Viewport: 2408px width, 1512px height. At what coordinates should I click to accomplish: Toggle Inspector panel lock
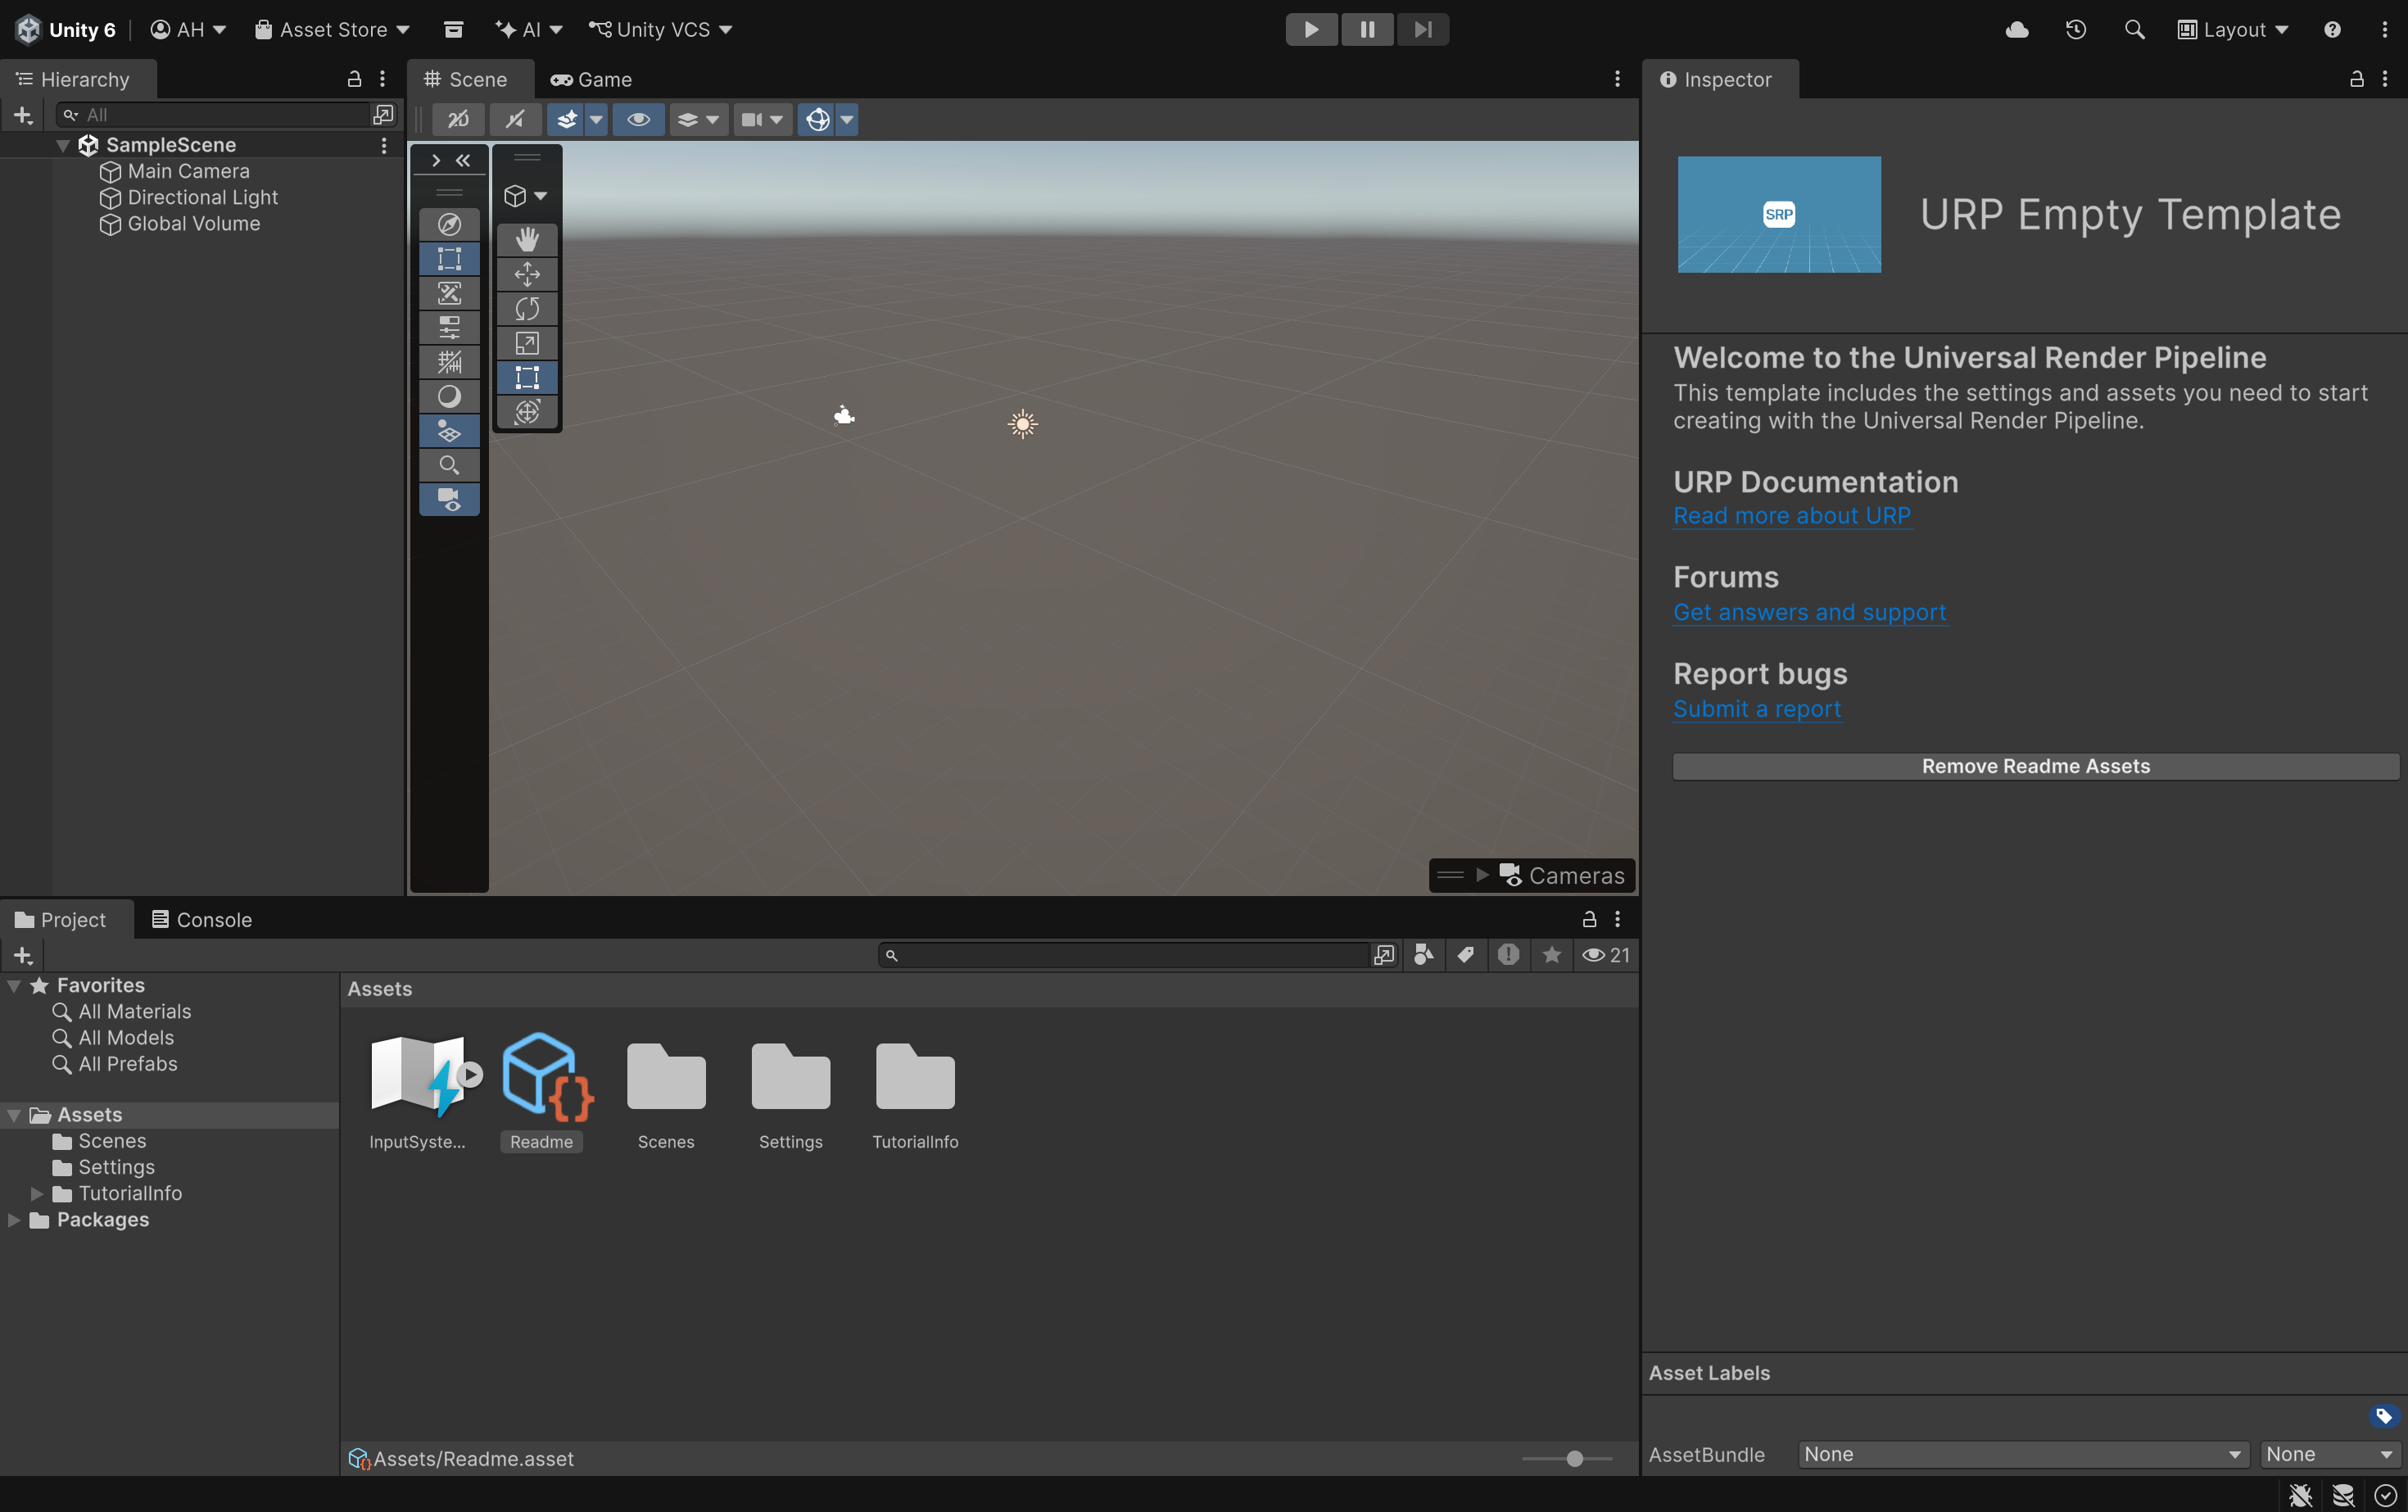[2356, 79]
